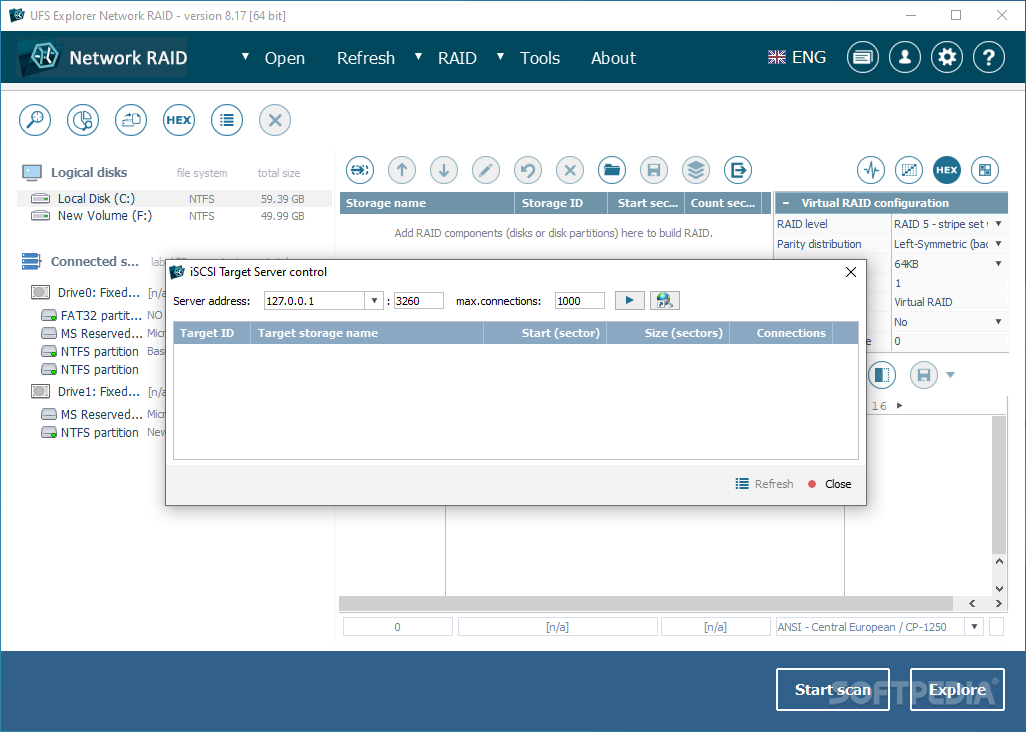Click the close storage X icon in left toolbar
Viewport: 1026px width, 732px height.
(275, 120)
